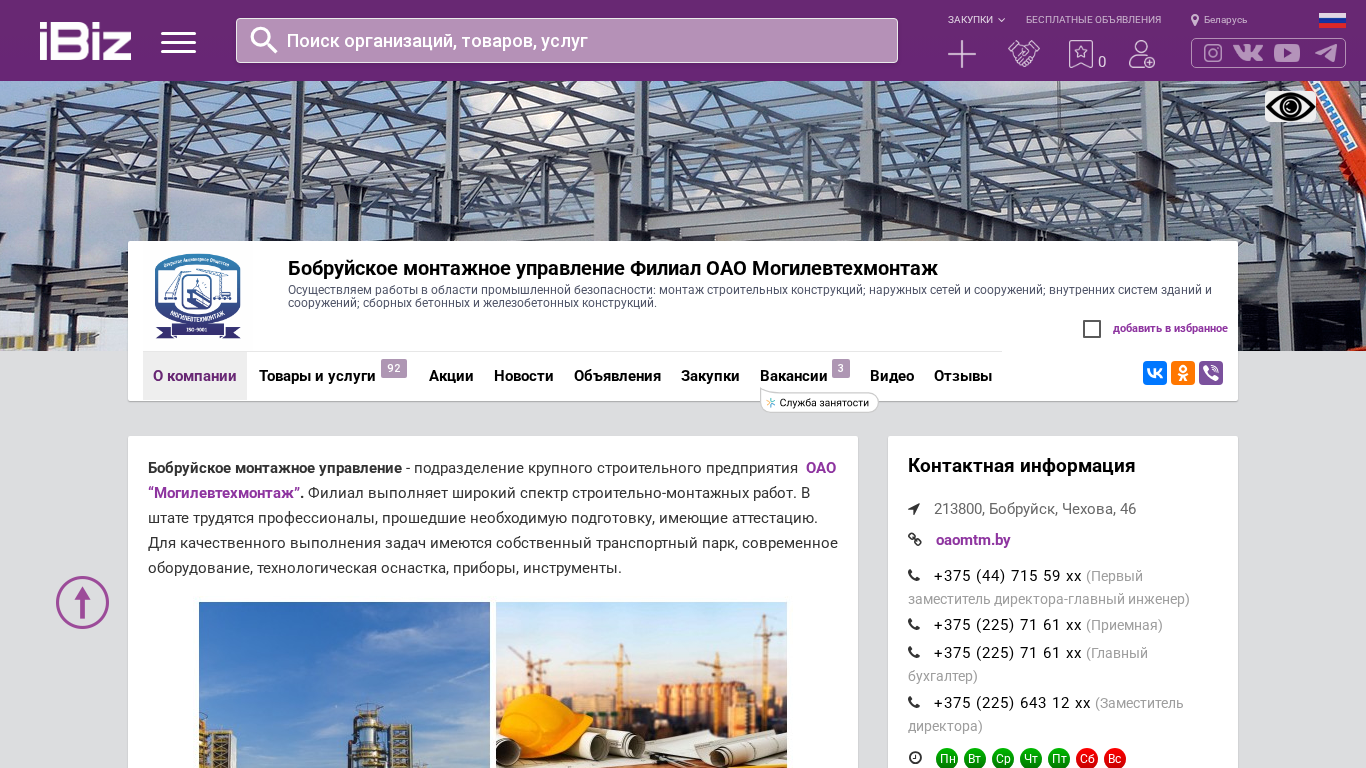This screenshot has width=1366, height=768.
Task: Click the add user account icon
Action: [x=1141, y=54]
